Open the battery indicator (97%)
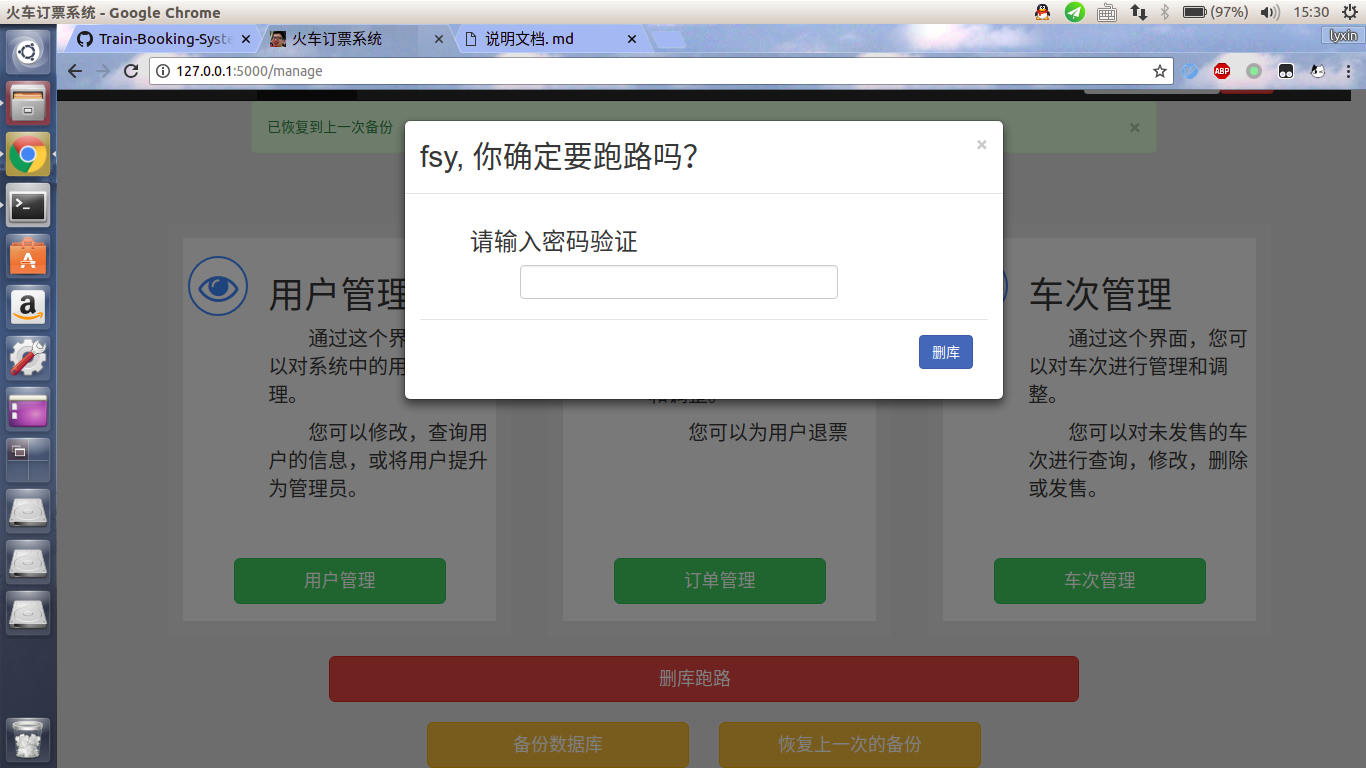Viewport: 1366px width, 768px height. 1215,12
